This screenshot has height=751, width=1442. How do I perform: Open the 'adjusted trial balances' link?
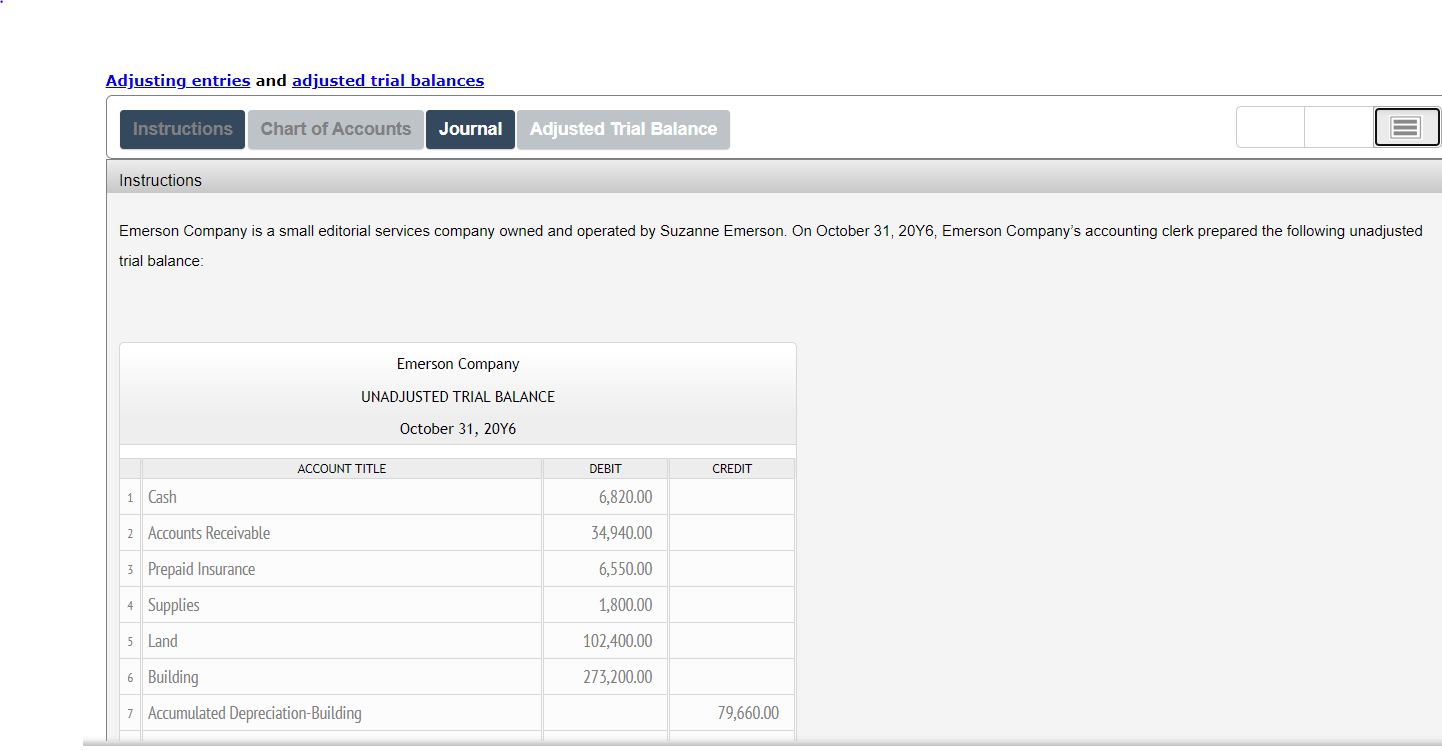[388, 80]
